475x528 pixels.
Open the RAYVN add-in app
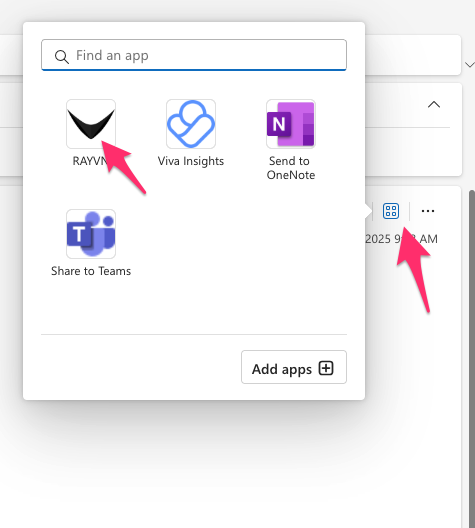91,124
